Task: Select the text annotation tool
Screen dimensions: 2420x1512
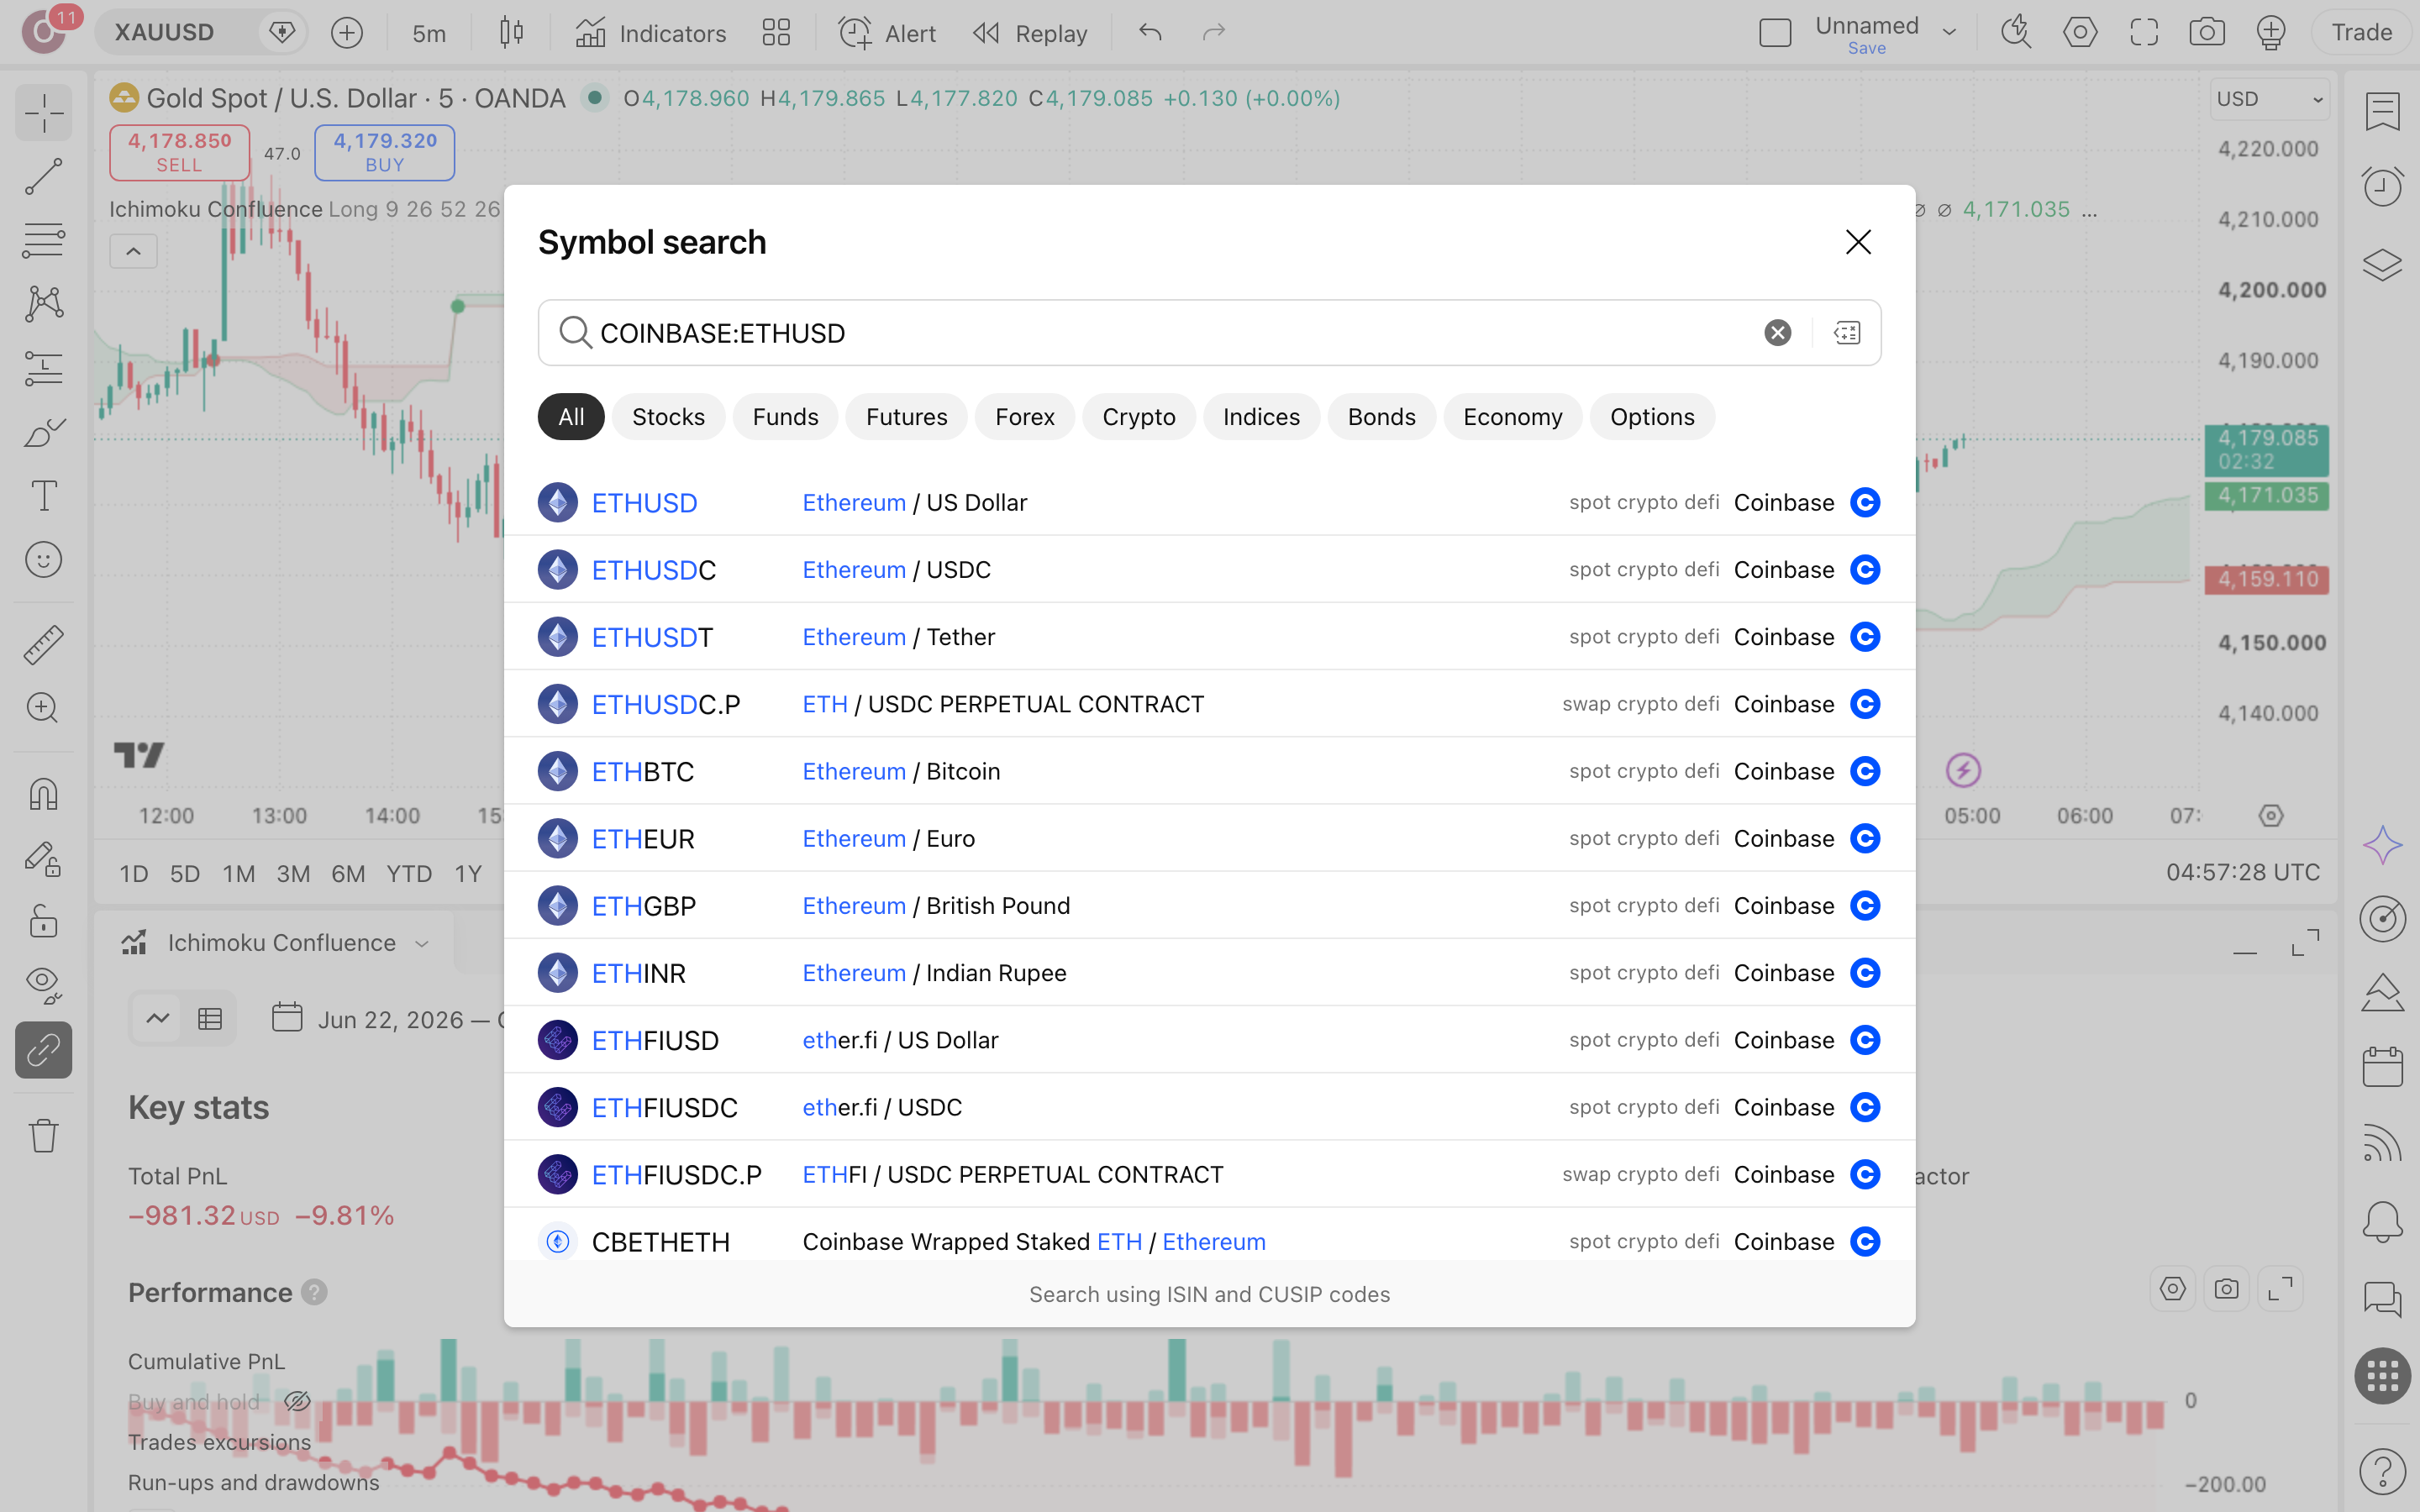Action: tap(44, 496)
